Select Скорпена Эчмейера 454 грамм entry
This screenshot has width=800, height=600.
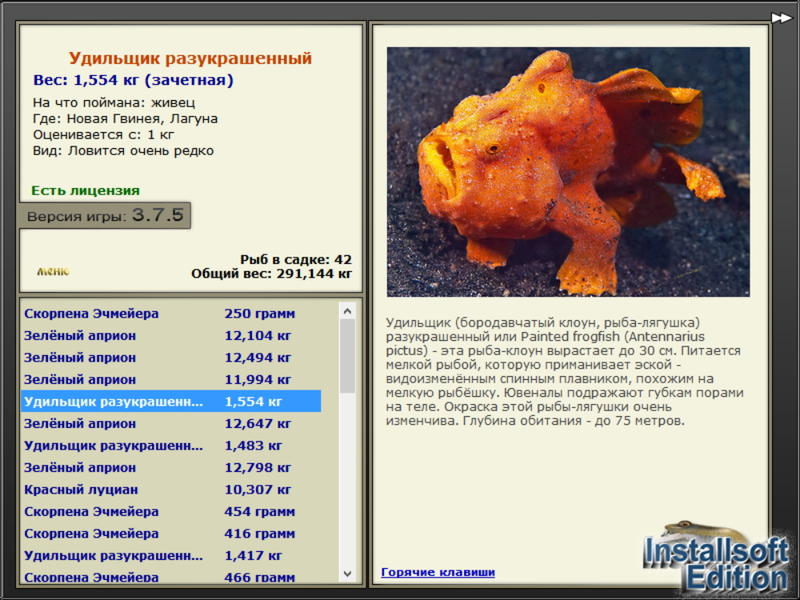click(x=171, y=511)
